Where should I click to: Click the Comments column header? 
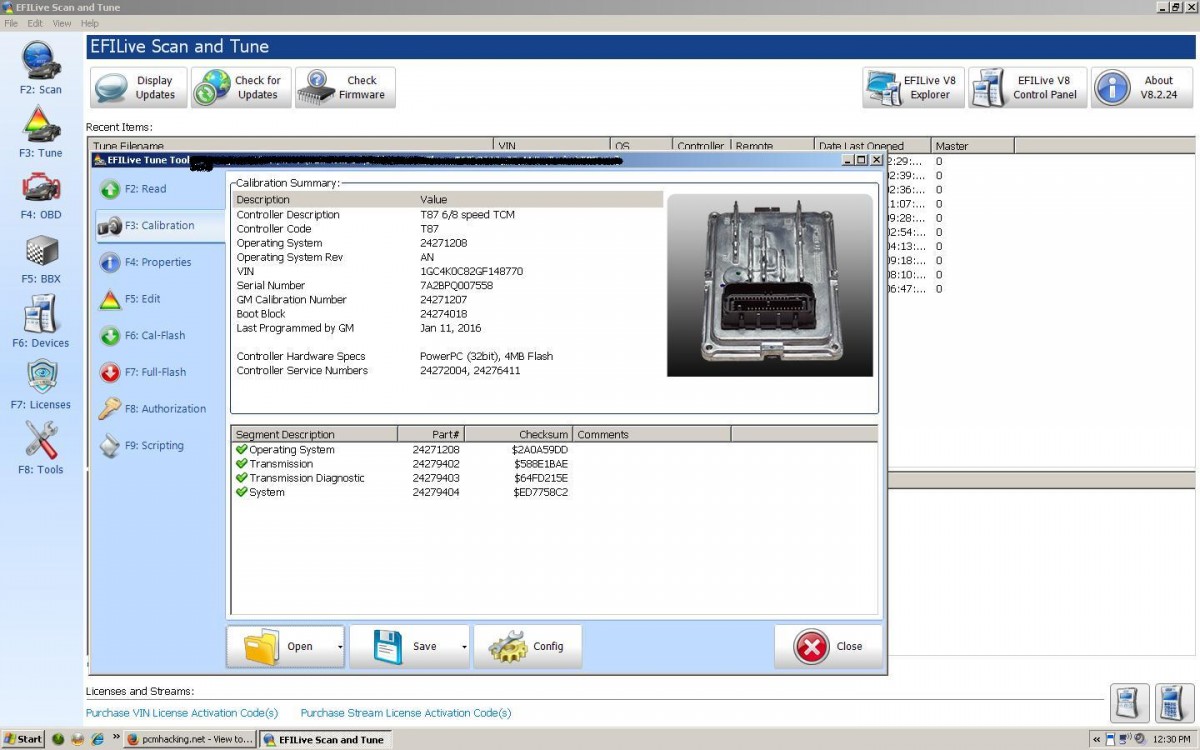tap(652, 434)
